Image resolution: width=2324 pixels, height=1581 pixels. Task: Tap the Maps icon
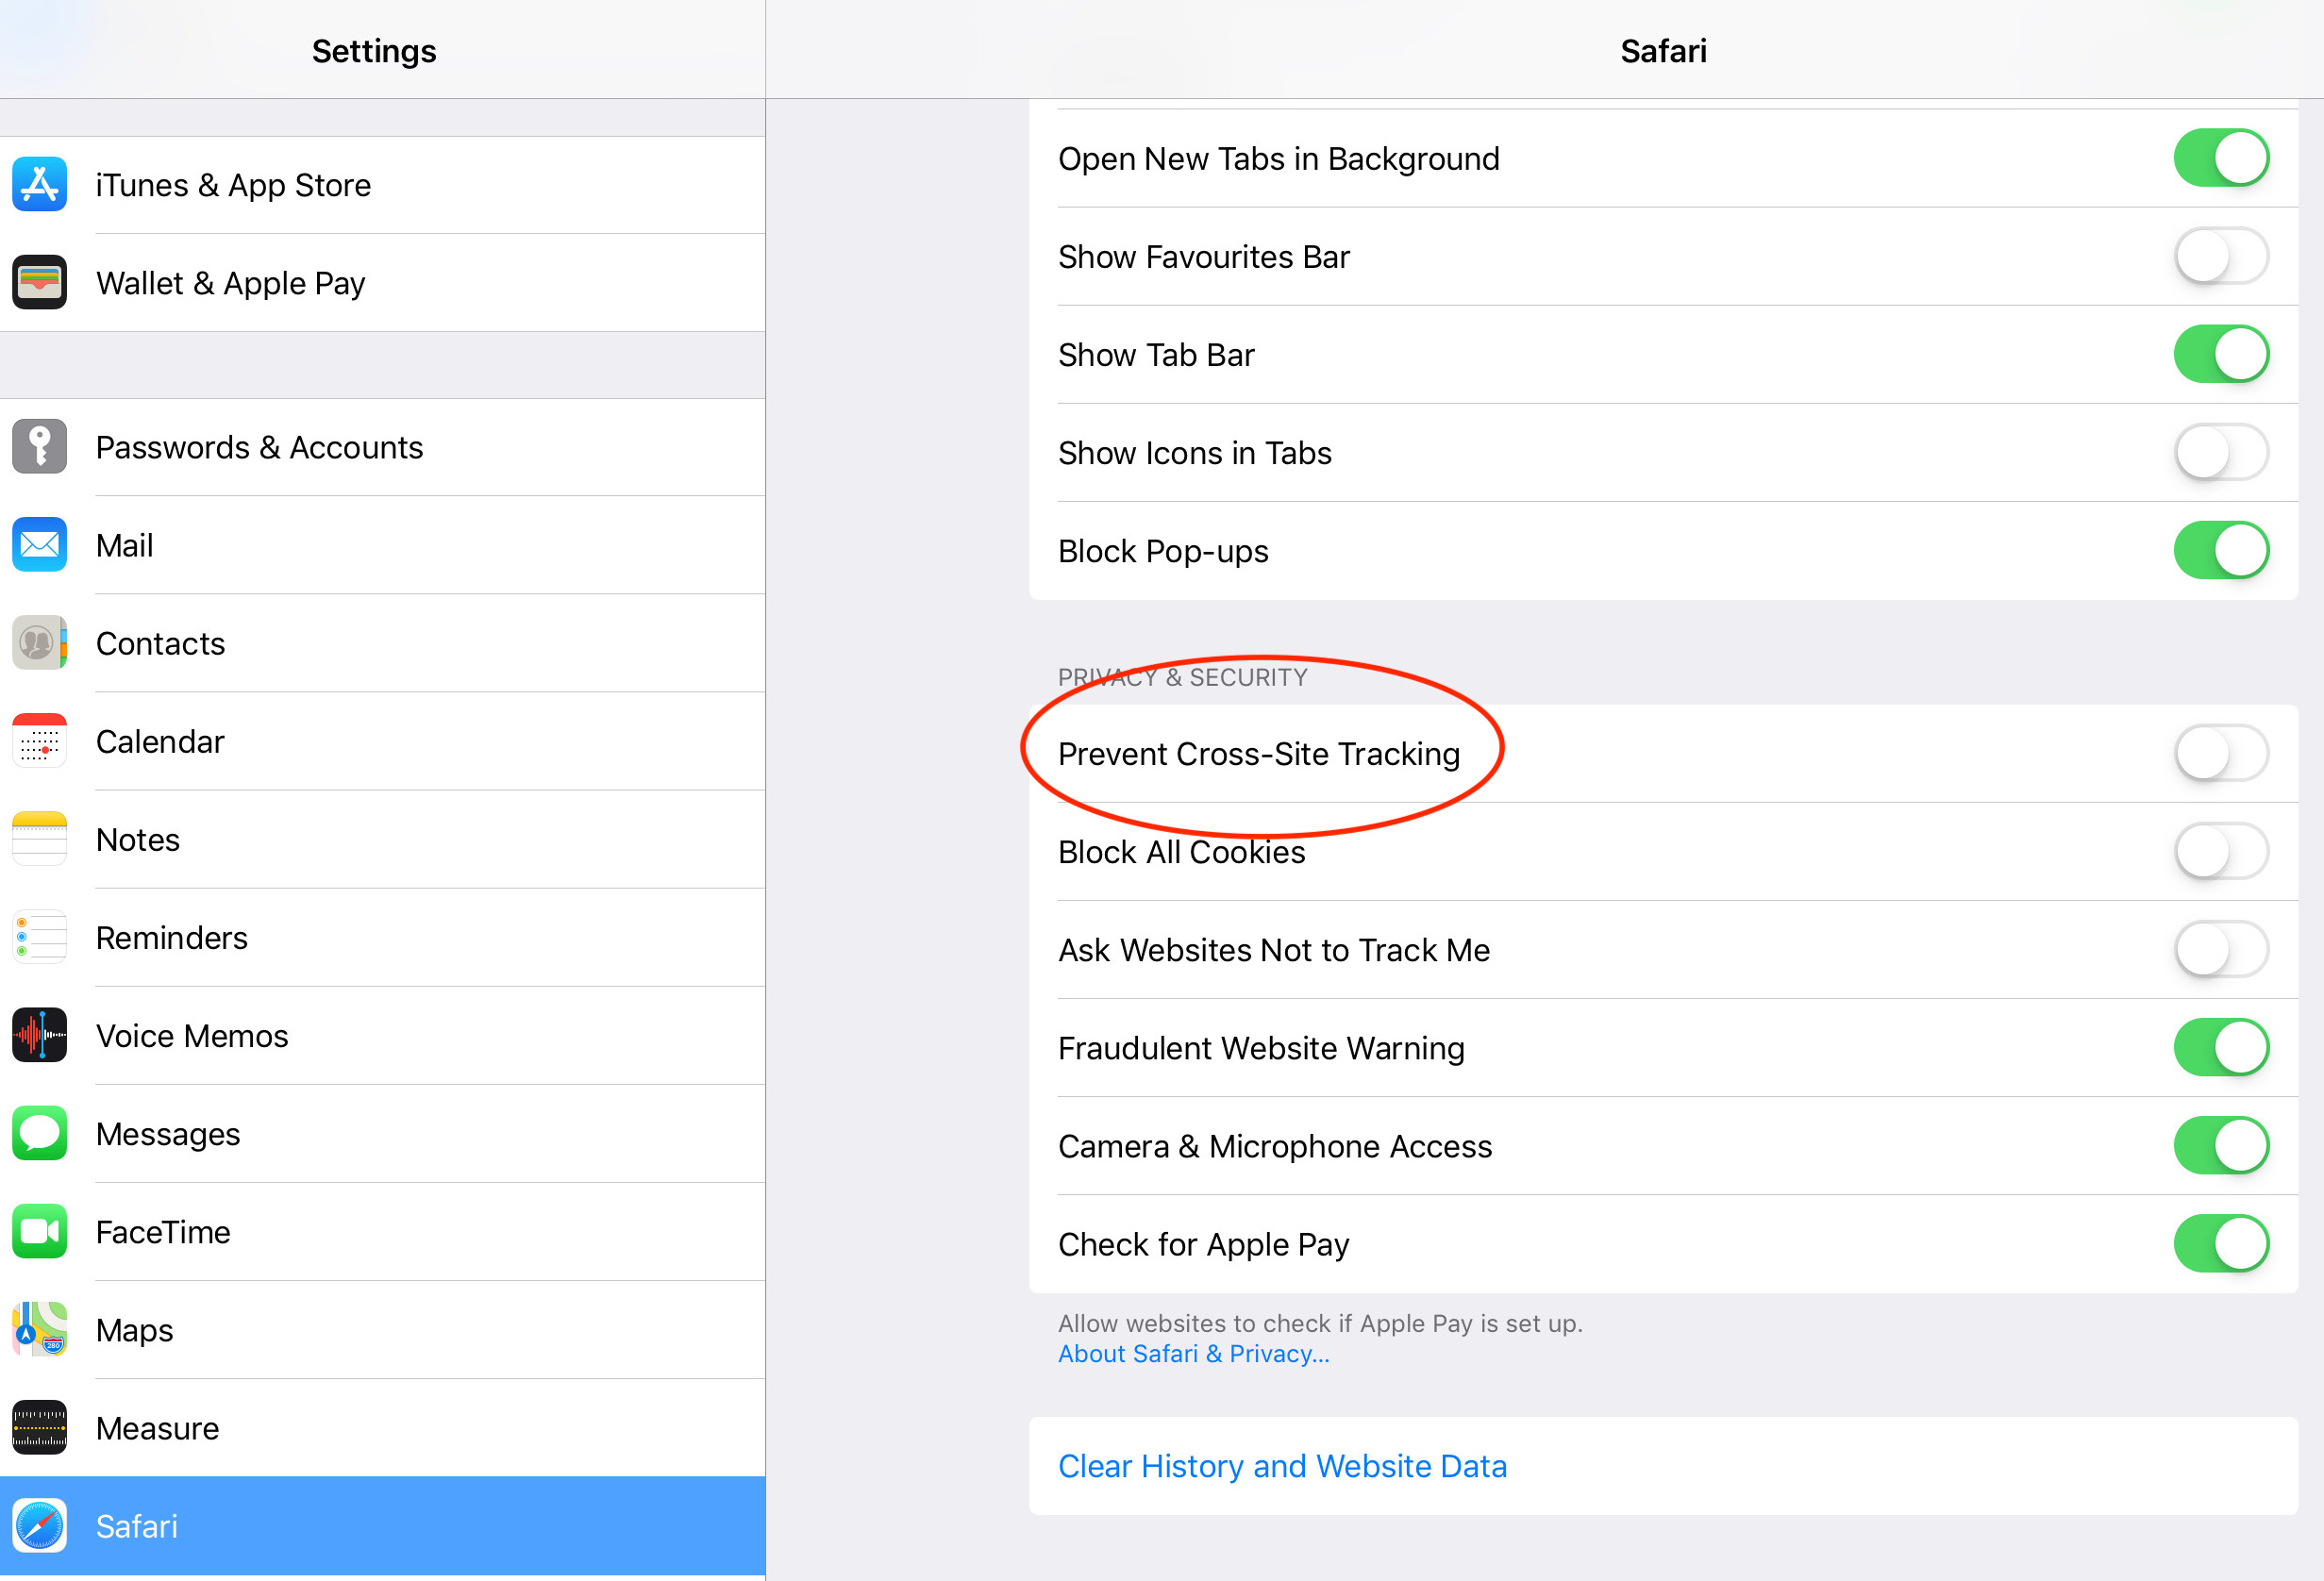39,1329
